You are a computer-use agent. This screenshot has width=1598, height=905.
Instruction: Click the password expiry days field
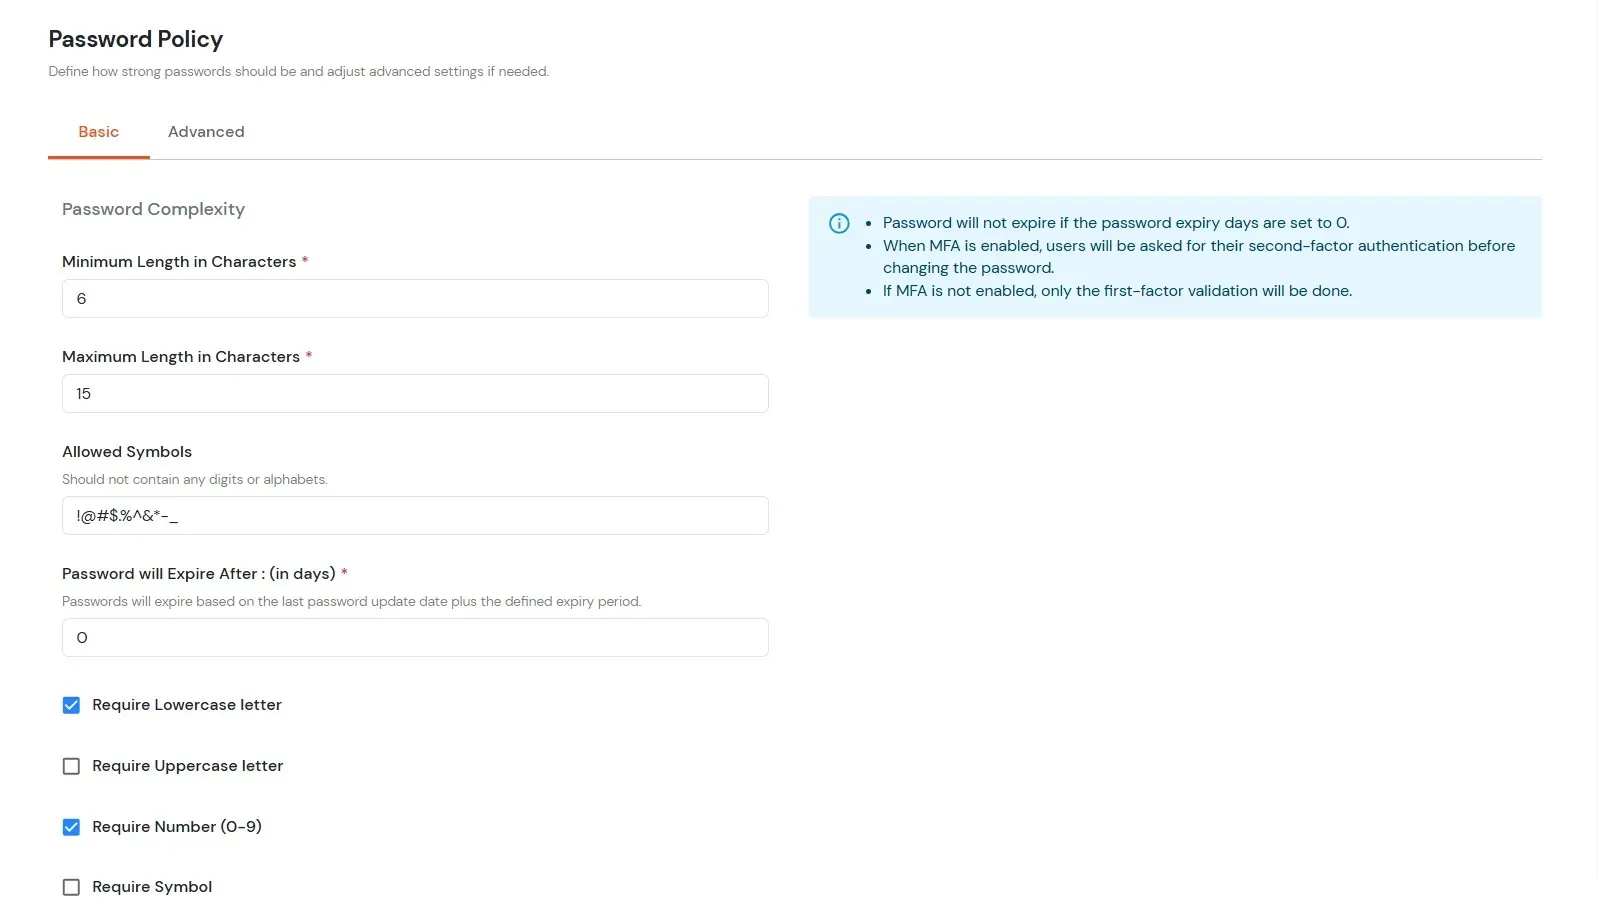(x=414, y=637)
